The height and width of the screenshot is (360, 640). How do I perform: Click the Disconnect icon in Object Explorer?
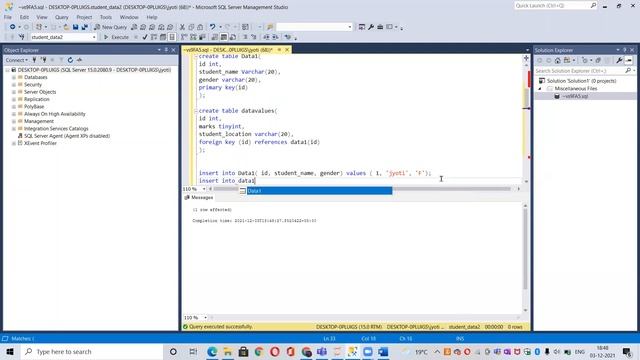[x=43, y=60]
